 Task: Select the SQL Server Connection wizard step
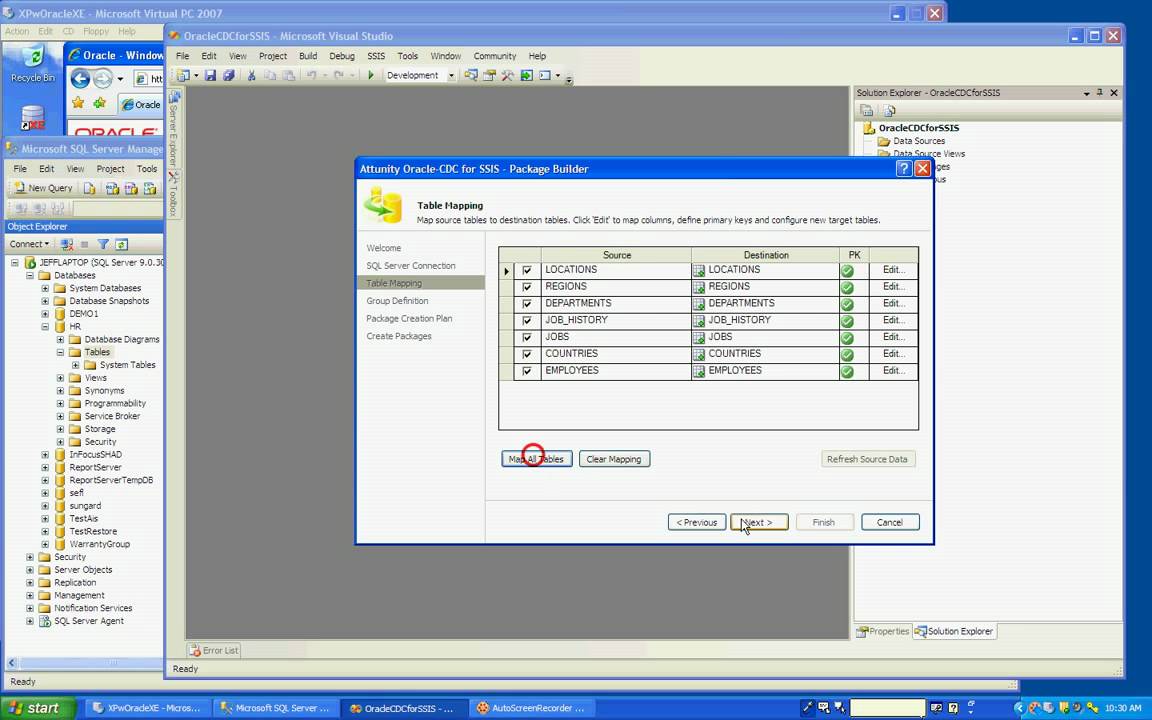411,265
